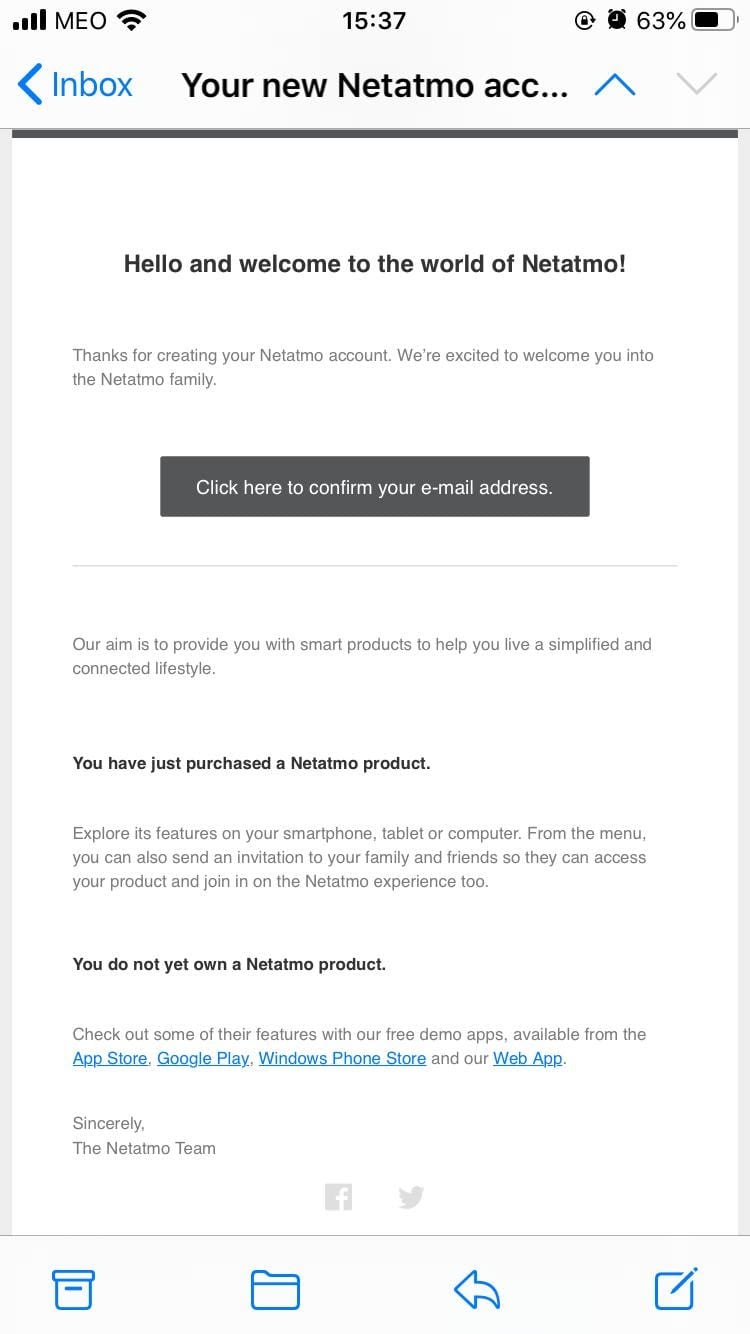Tap the Facebook icon in the email footer
The image size is (750, 1334).
pyautogui.click(x=339, y=1196)
